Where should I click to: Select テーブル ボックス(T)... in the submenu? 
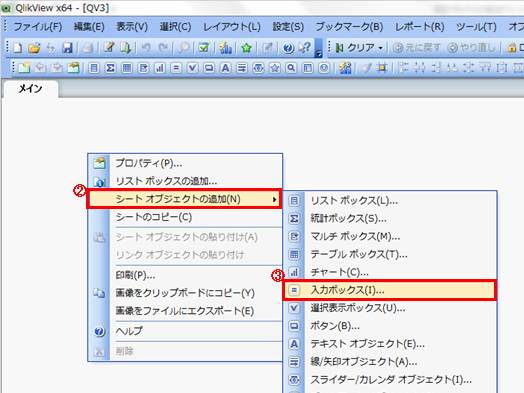point(390,254)
